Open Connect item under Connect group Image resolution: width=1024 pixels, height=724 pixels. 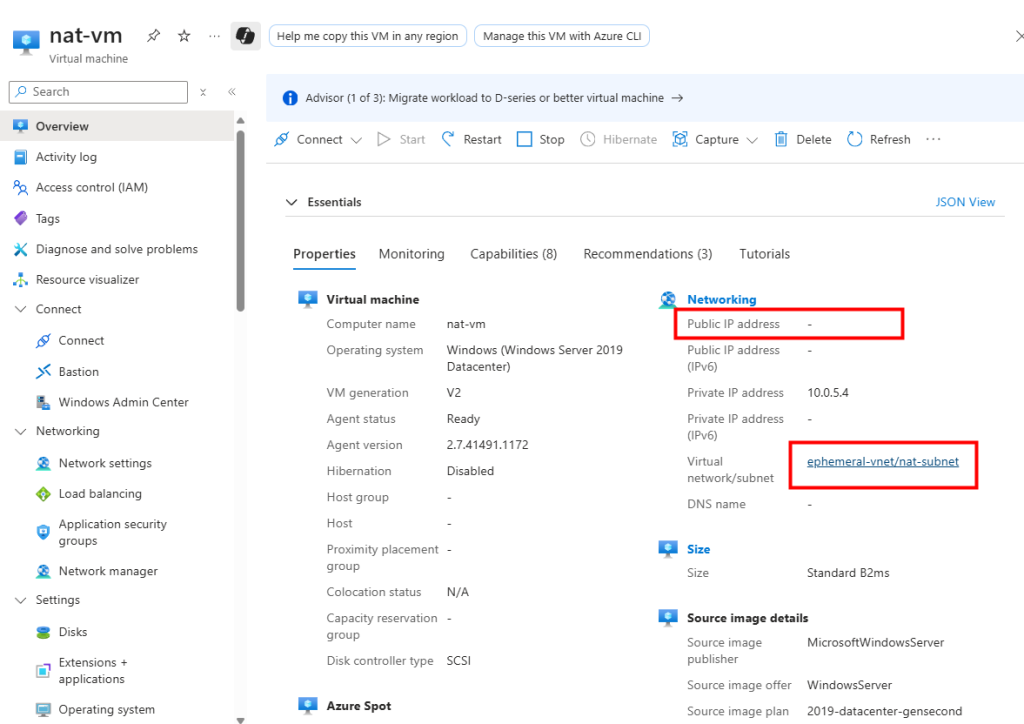click(81, 341)
